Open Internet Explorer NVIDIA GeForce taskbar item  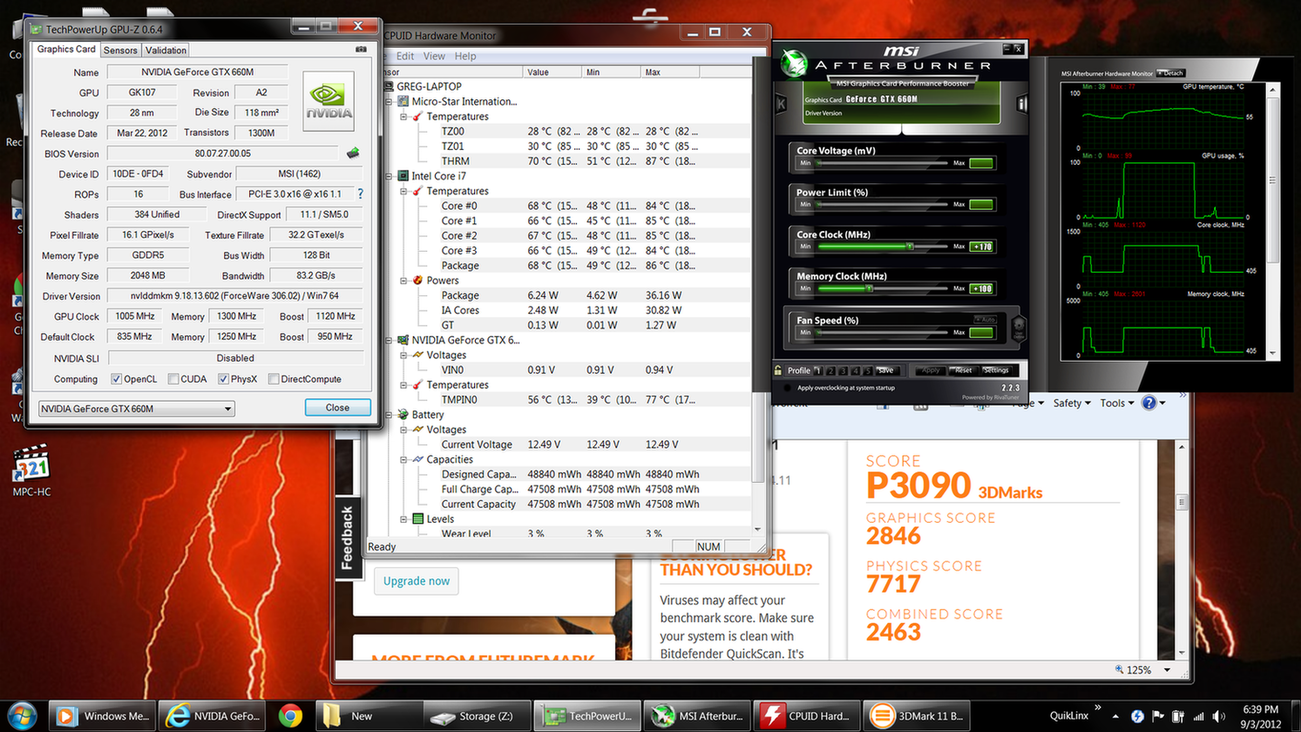[213, 716]
